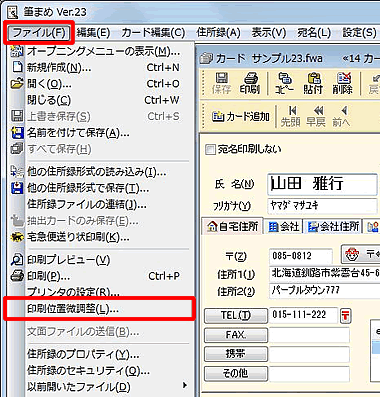Viewport: 380px width, 397px height.
Task: Click the TEL(T) button
Action: pos(236,315)
